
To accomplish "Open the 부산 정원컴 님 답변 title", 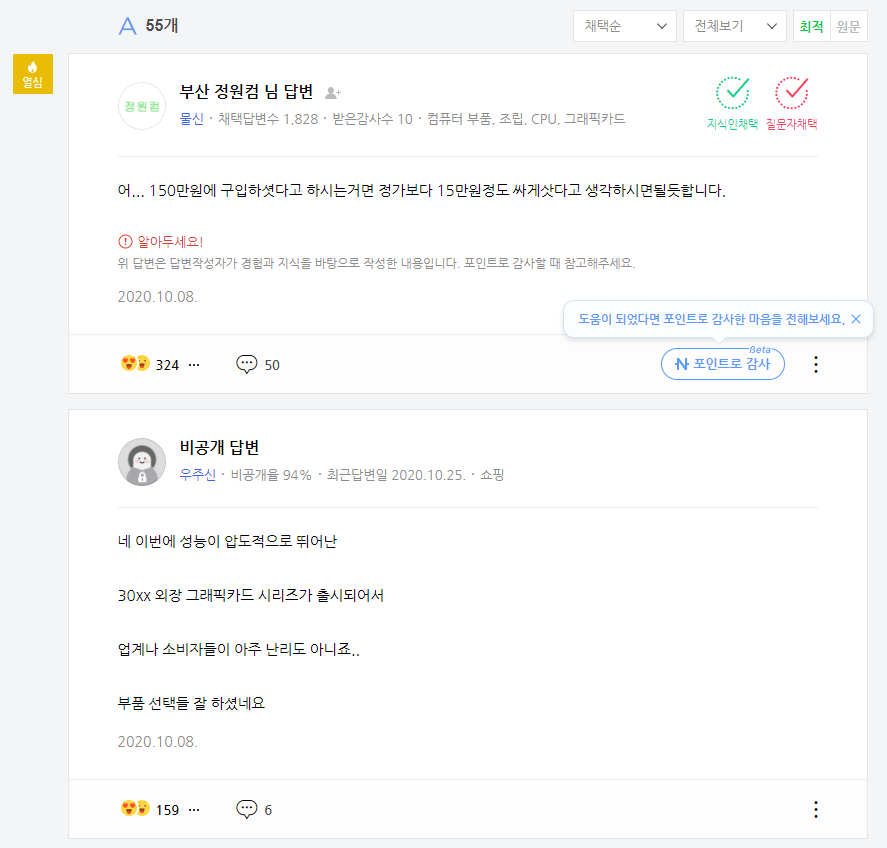I will (246, 91).
